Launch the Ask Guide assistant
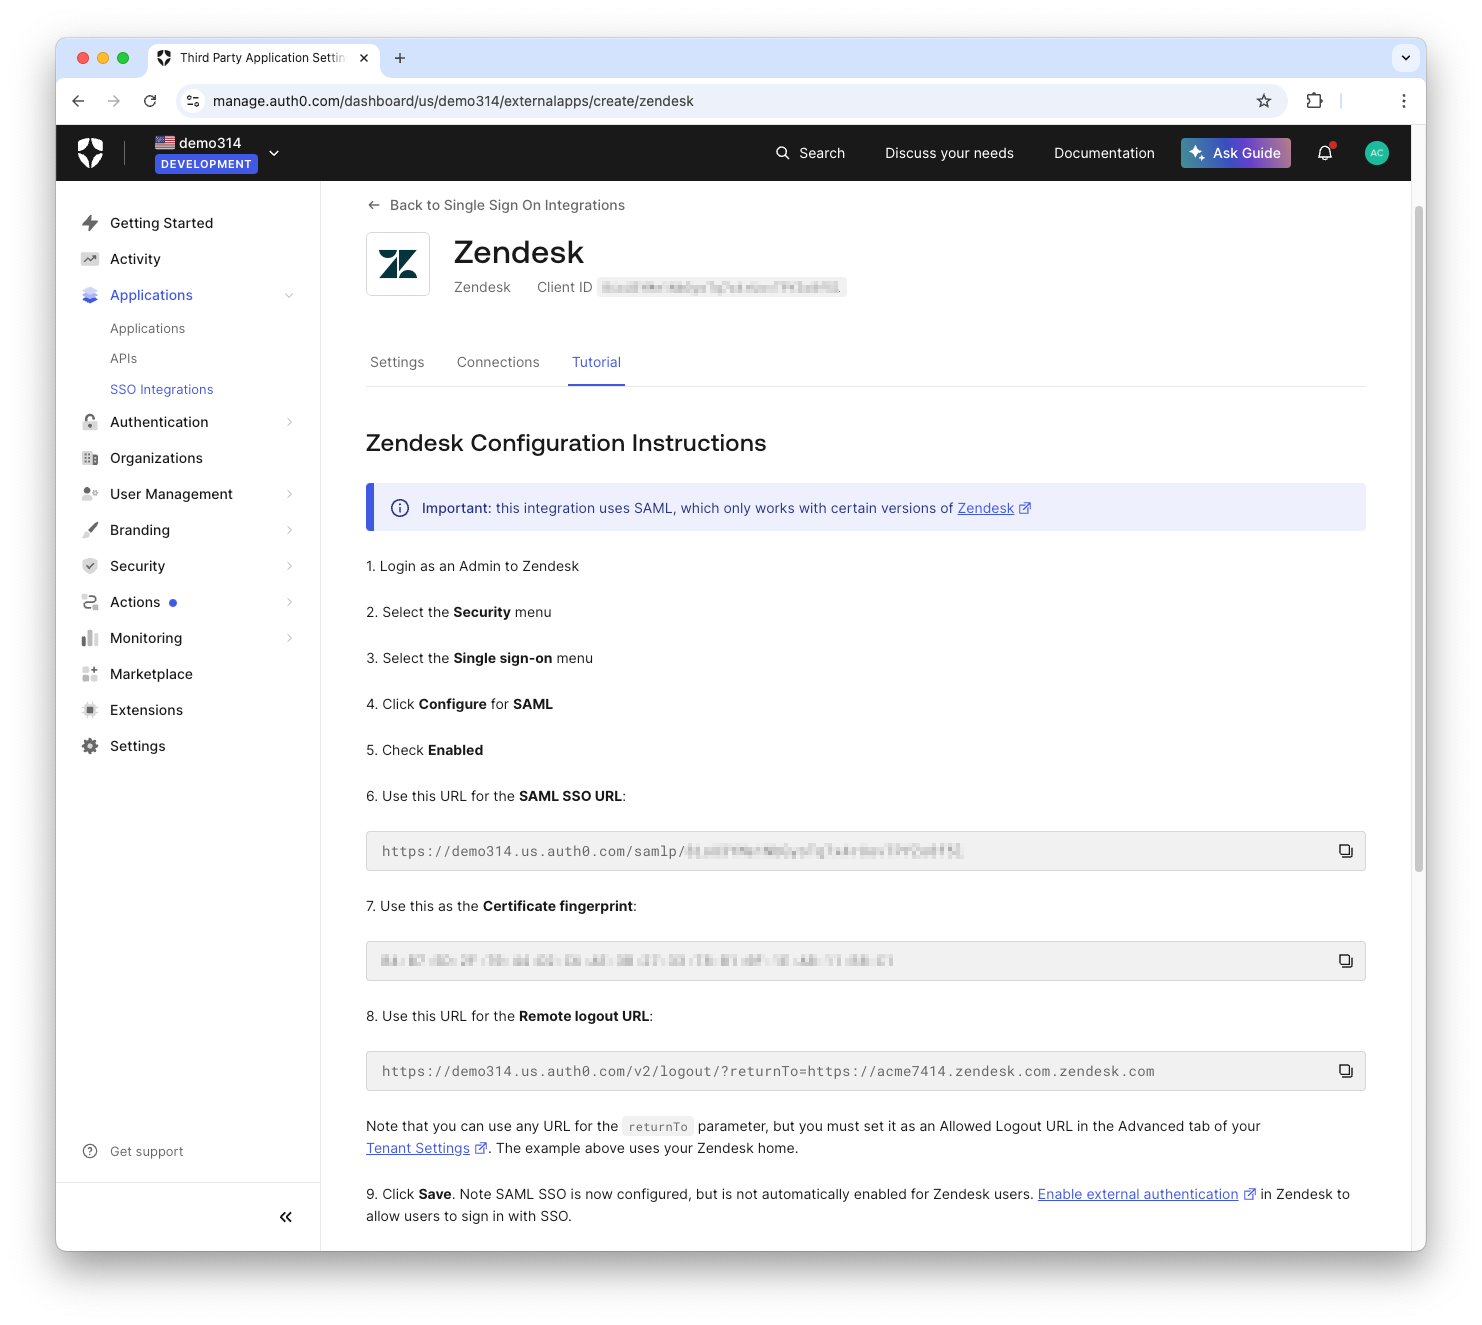The image size is (1482, 1325). (1235, 153)
